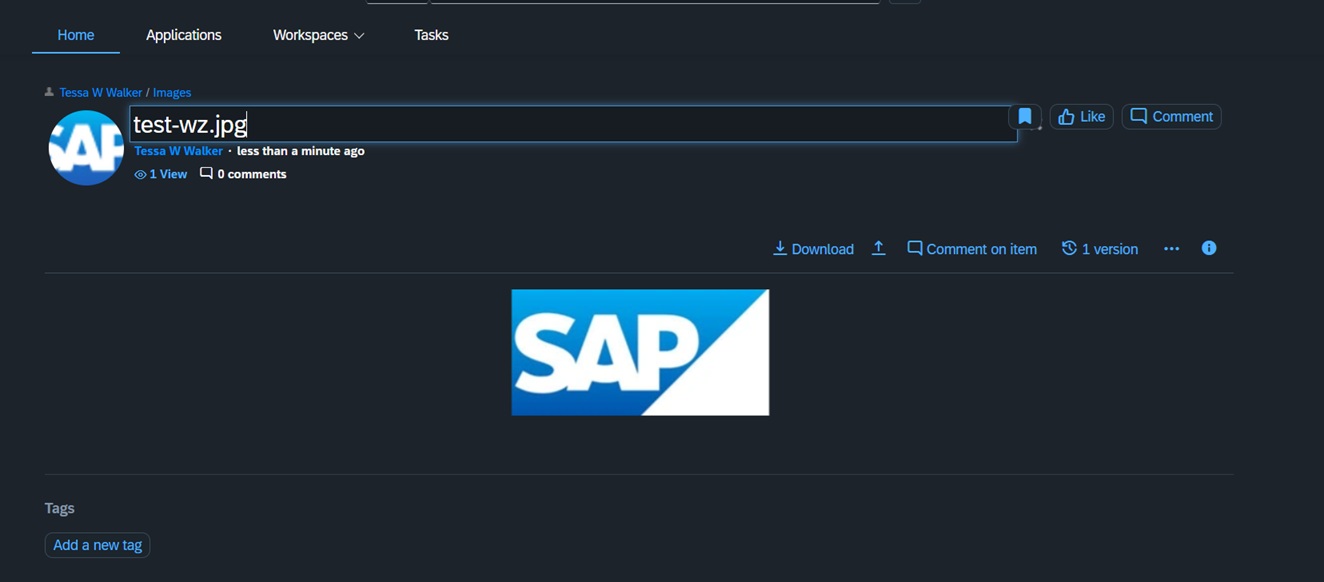Click the user icon before the breadcrumb
Screen dimensions: 1324x582
pos(49,92)
